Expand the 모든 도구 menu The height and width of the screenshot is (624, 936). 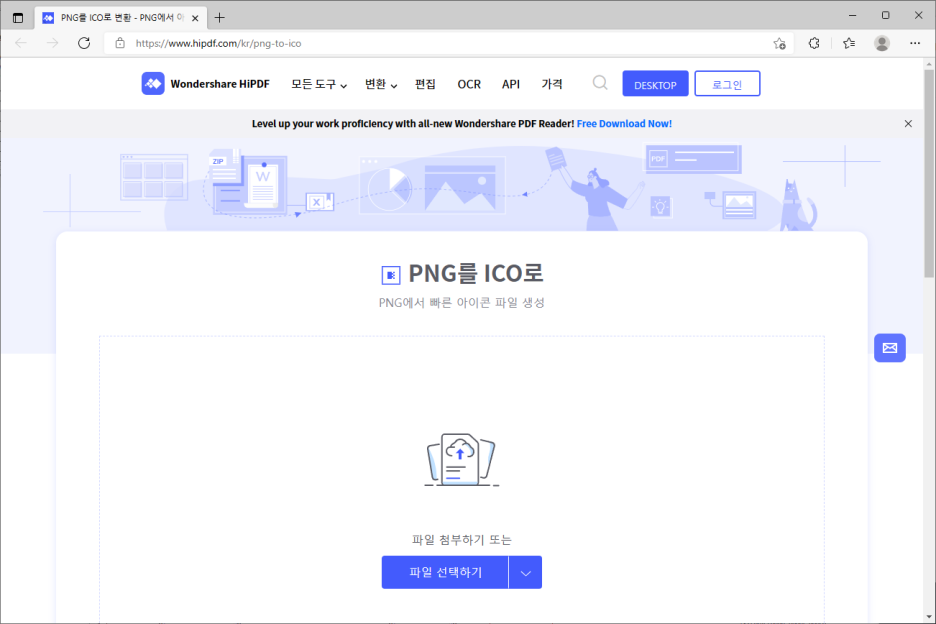(x=319, y=84)
